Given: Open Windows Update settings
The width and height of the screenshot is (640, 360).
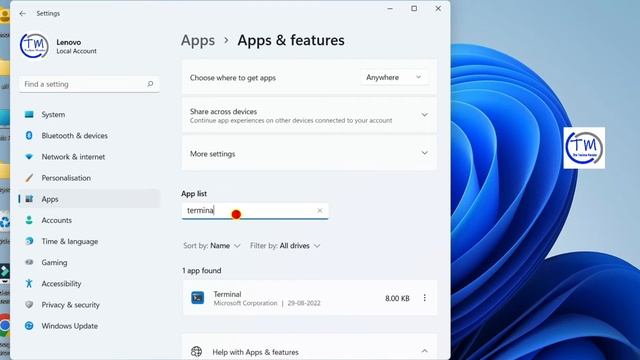Looking at the screenshot, I should click(89, 326).
